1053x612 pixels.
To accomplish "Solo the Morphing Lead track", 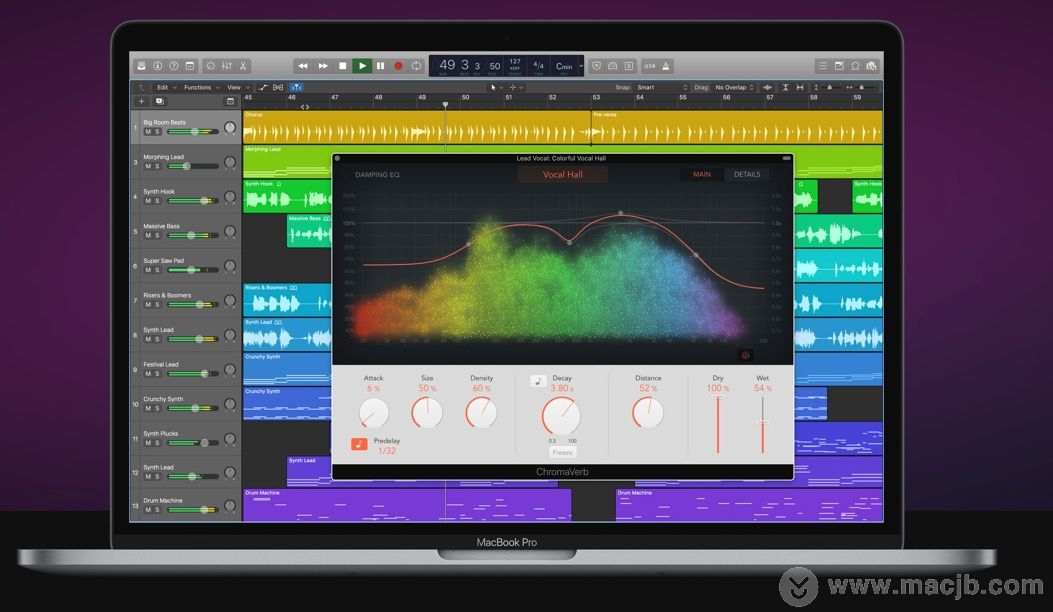I will tap(157, 166).
